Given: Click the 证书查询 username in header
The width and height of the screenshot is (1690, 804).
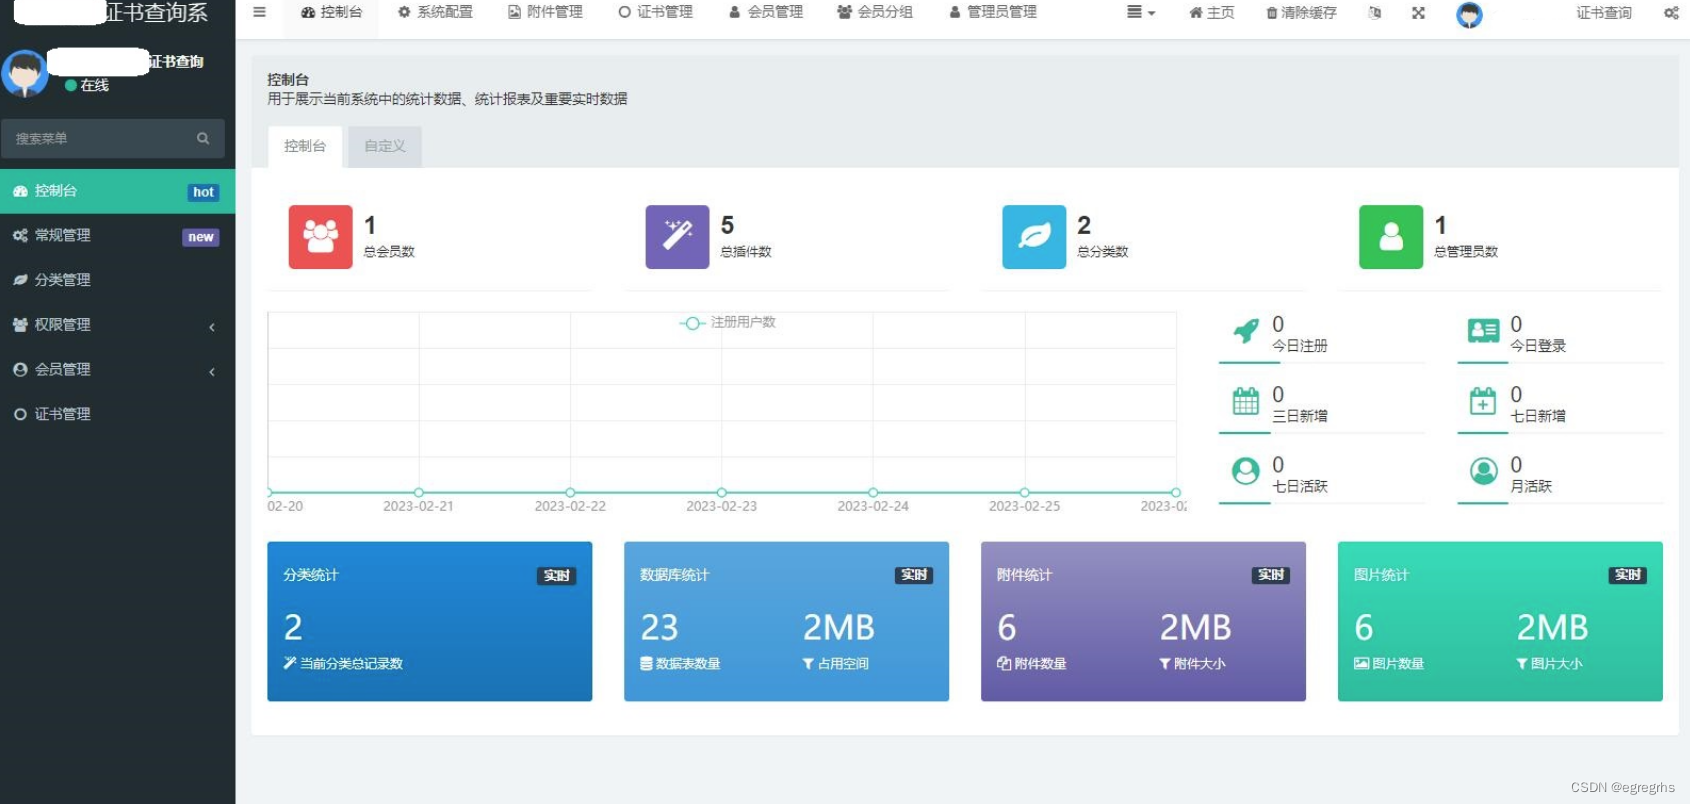Looking at the screenshot, I should coord(1604,13).
